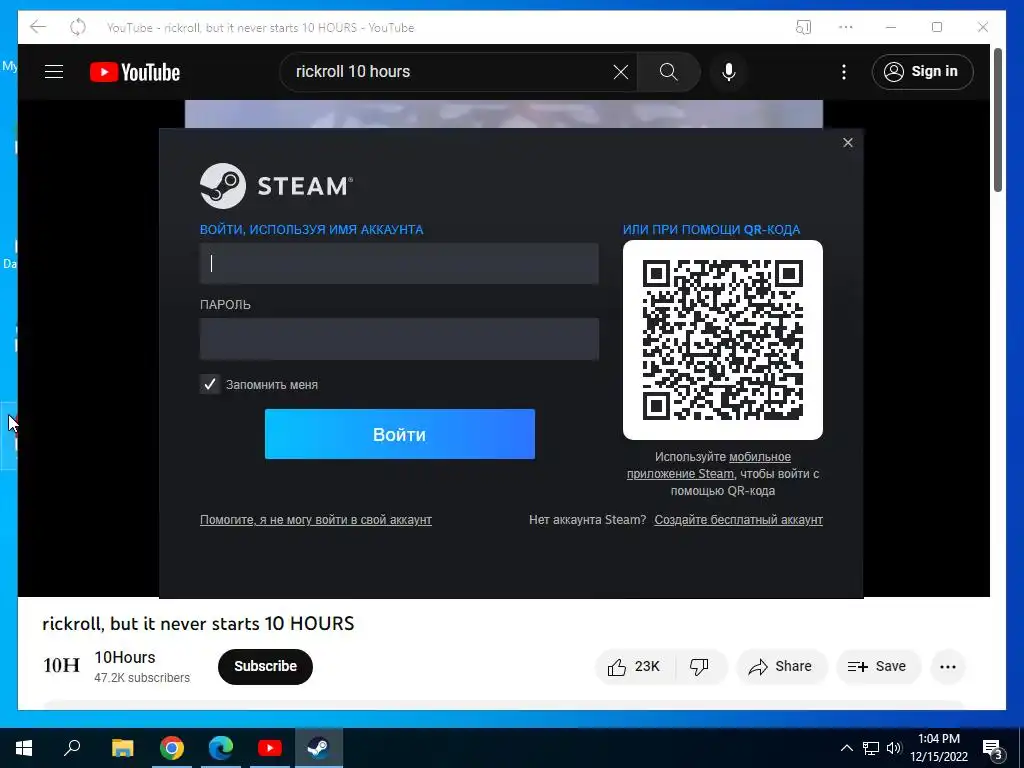Start voice search with the microphone icon

click(x=729, y=72)
